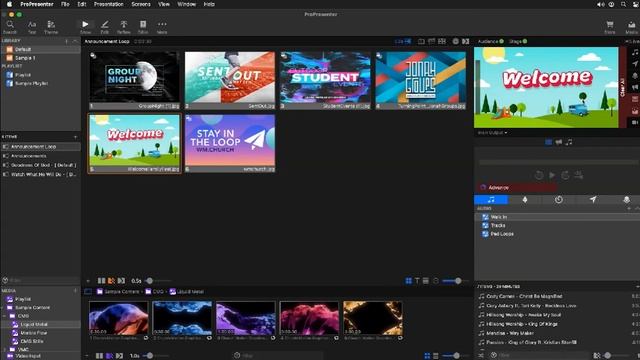Select the Liquid Metal media folder
This screenshot has height=360, width=640.
click(x=40, y=324)
